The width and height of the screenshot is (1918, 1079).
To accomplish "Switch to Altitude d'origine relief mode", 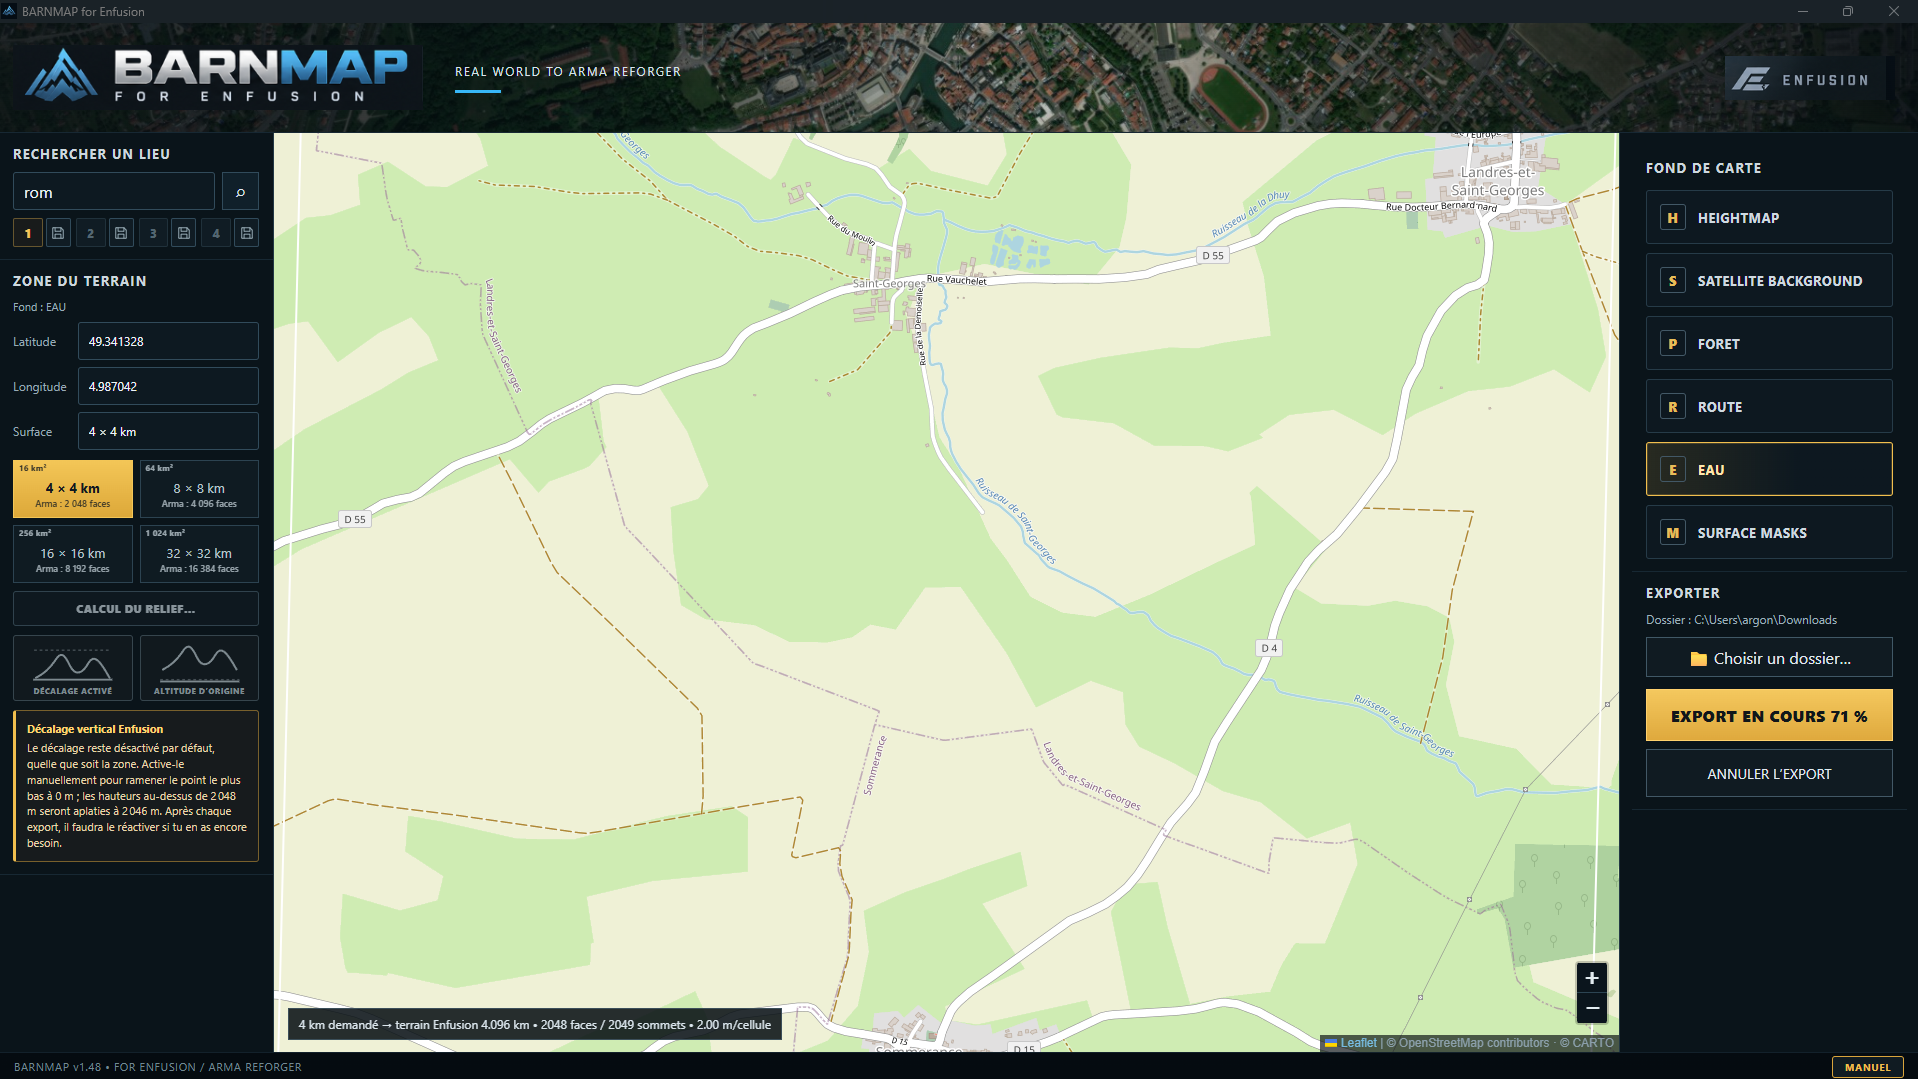I will 199,668.
